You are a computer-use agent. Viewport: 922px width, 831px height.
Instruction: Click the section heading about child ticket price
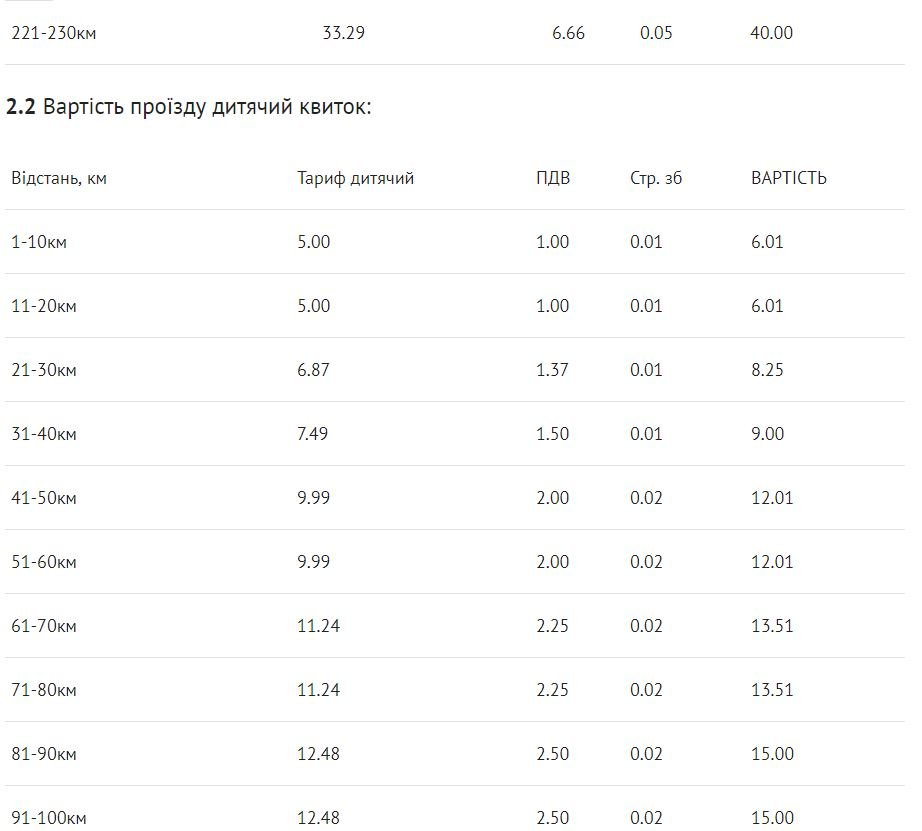[x=189, y=107]
